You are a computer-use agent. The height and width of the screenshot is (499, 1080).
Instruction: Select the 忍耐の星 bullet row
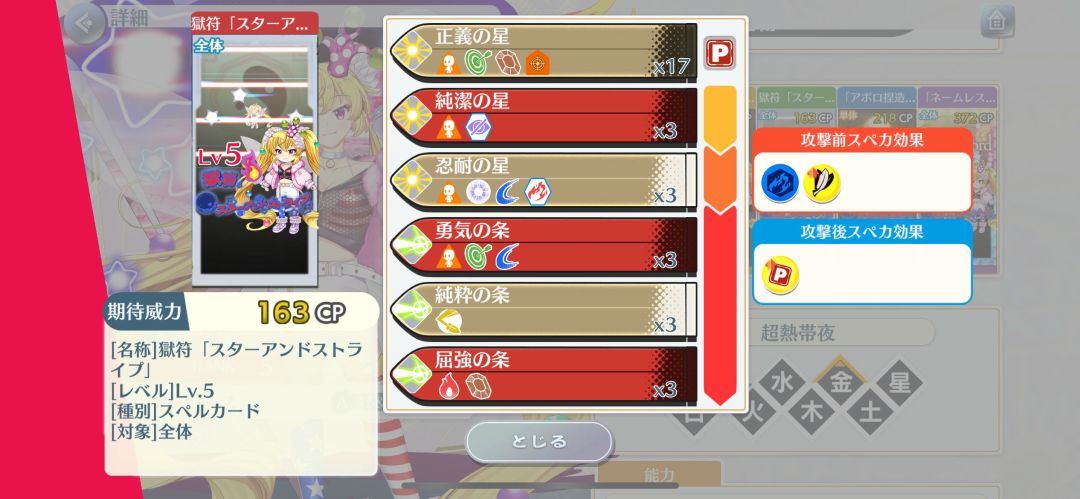[x=544, y=181]
